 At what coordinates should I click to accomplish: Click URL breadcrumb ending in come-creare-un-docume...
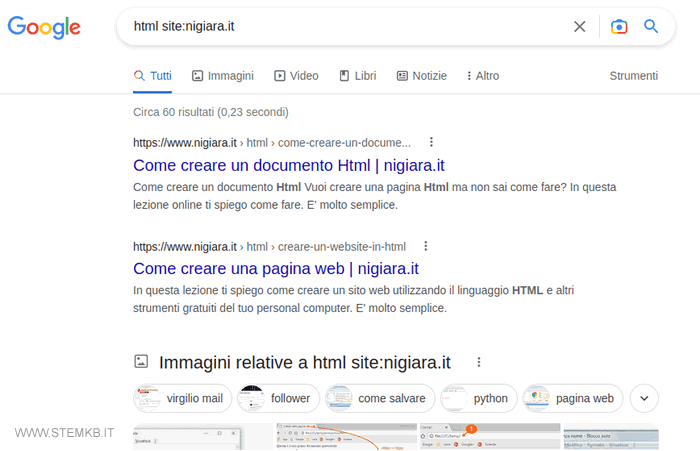coord(271,143)
